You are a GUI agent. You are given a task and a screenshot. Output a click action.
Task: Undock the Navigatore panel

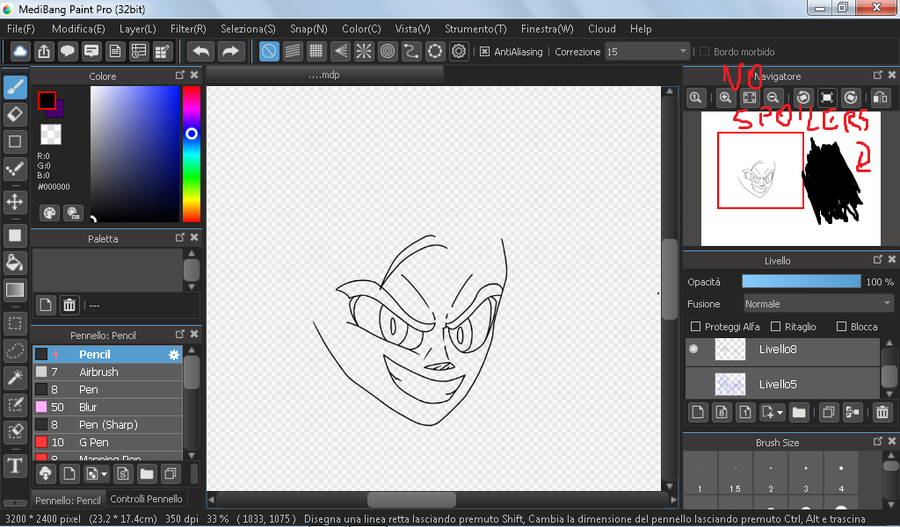click(878, 75)
